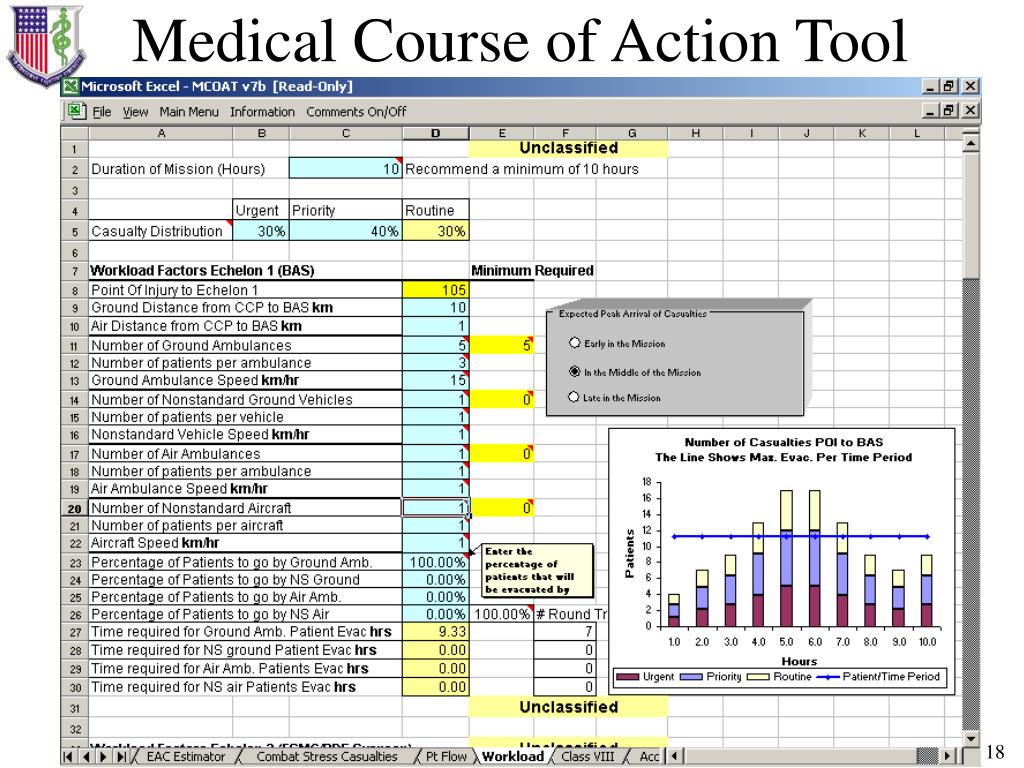1024x768 pixels.
Task: Click Urgent casualty percentage 30% cell
Action: coord(261,231)
